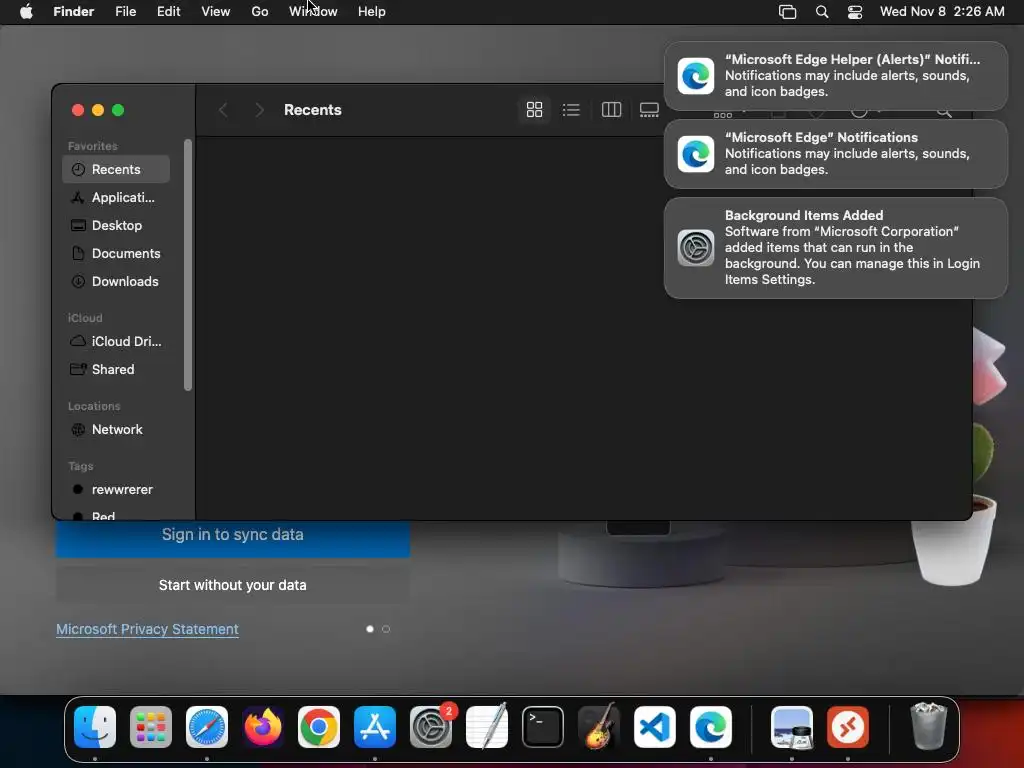Open the Edit menu
1024x768 pixels.
point(168,12)
